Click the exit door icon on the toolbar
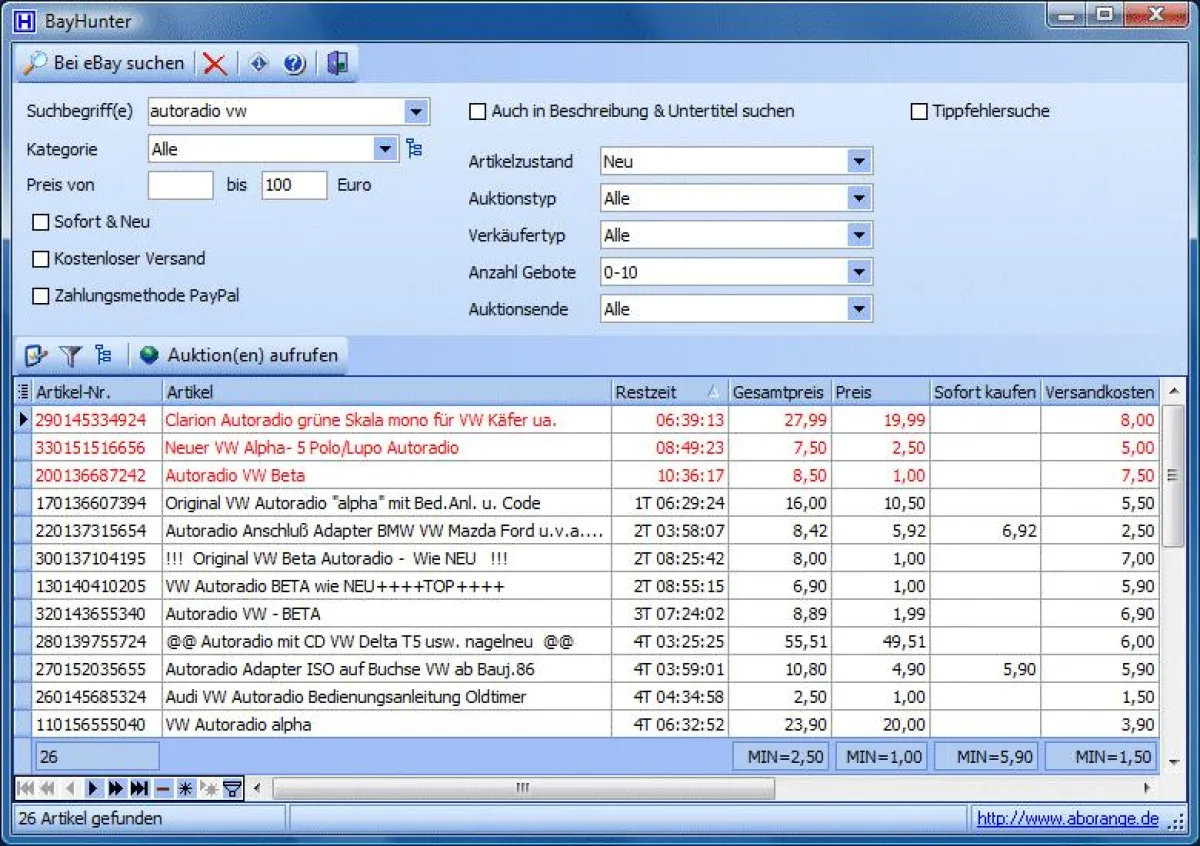 coord(337,62)
